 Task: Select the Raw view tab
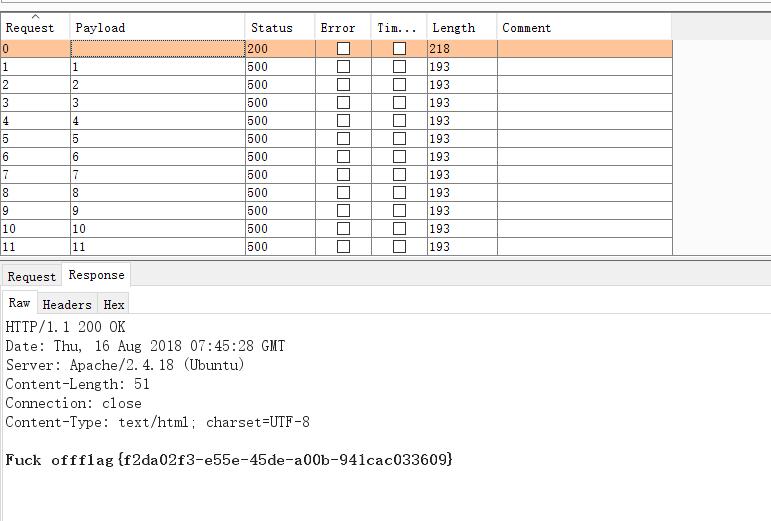(x=20, y=303)
